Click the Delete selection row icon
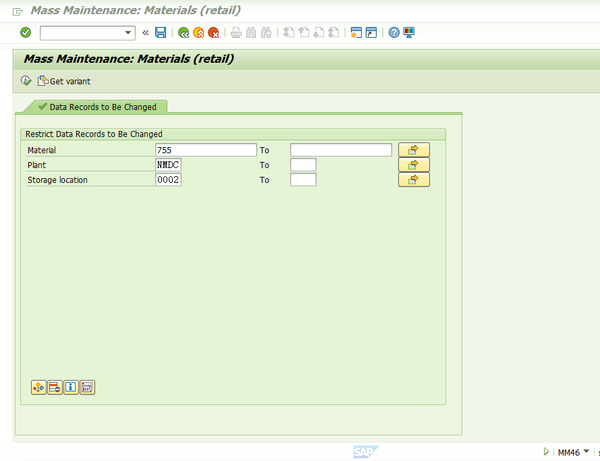The height and width of the screenshot is (461, 600). coord(55,388)
